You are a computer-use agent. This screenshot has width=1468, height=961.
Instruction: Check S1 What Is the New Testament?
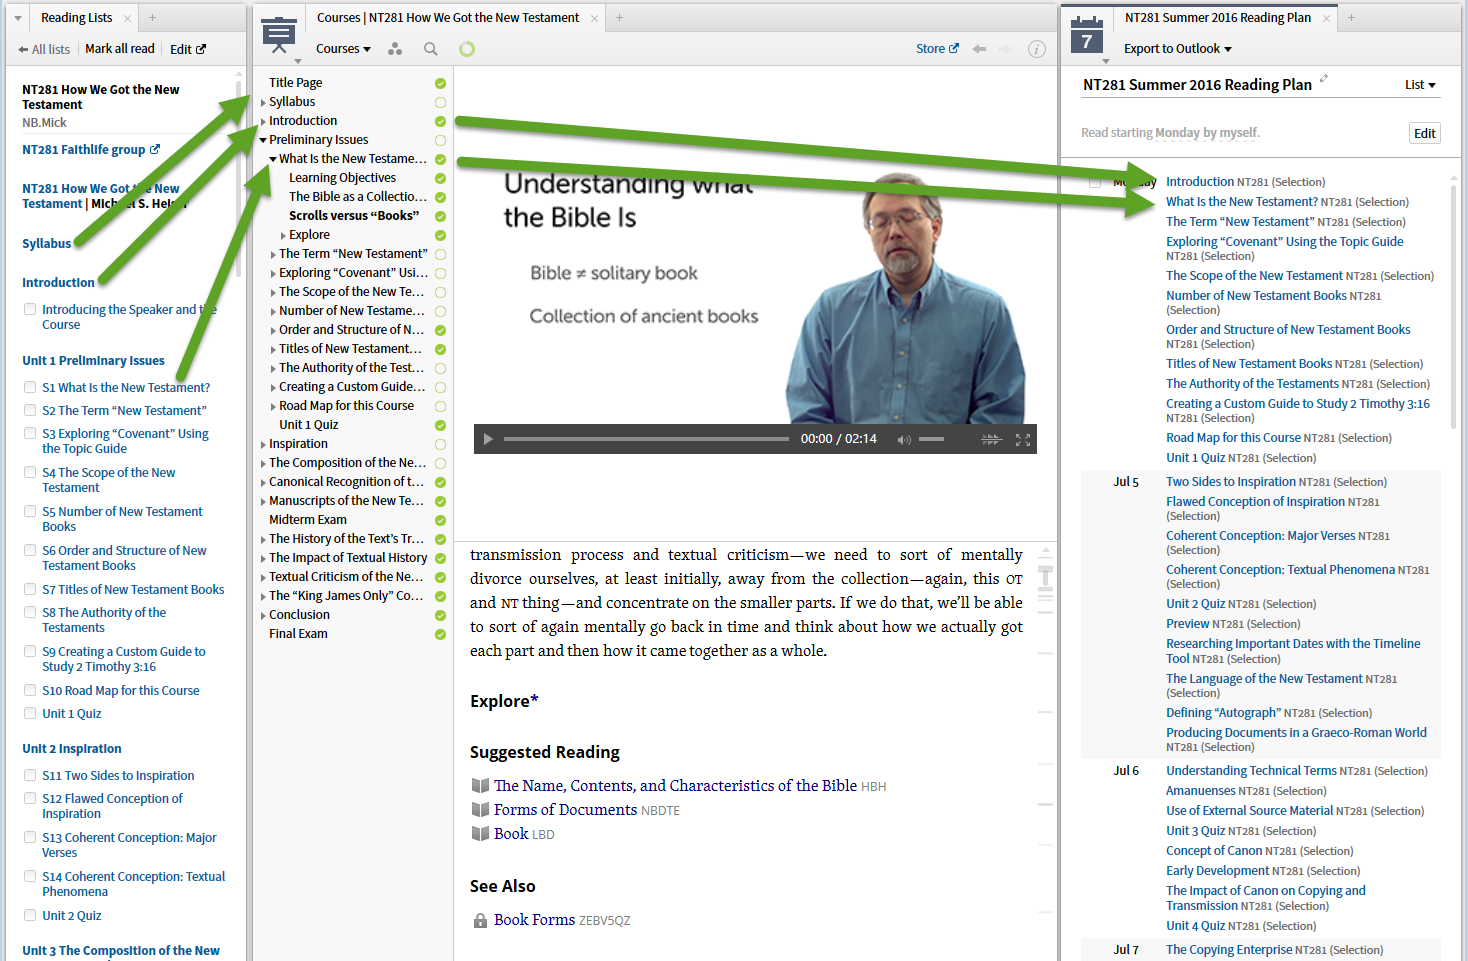point(30,388)
